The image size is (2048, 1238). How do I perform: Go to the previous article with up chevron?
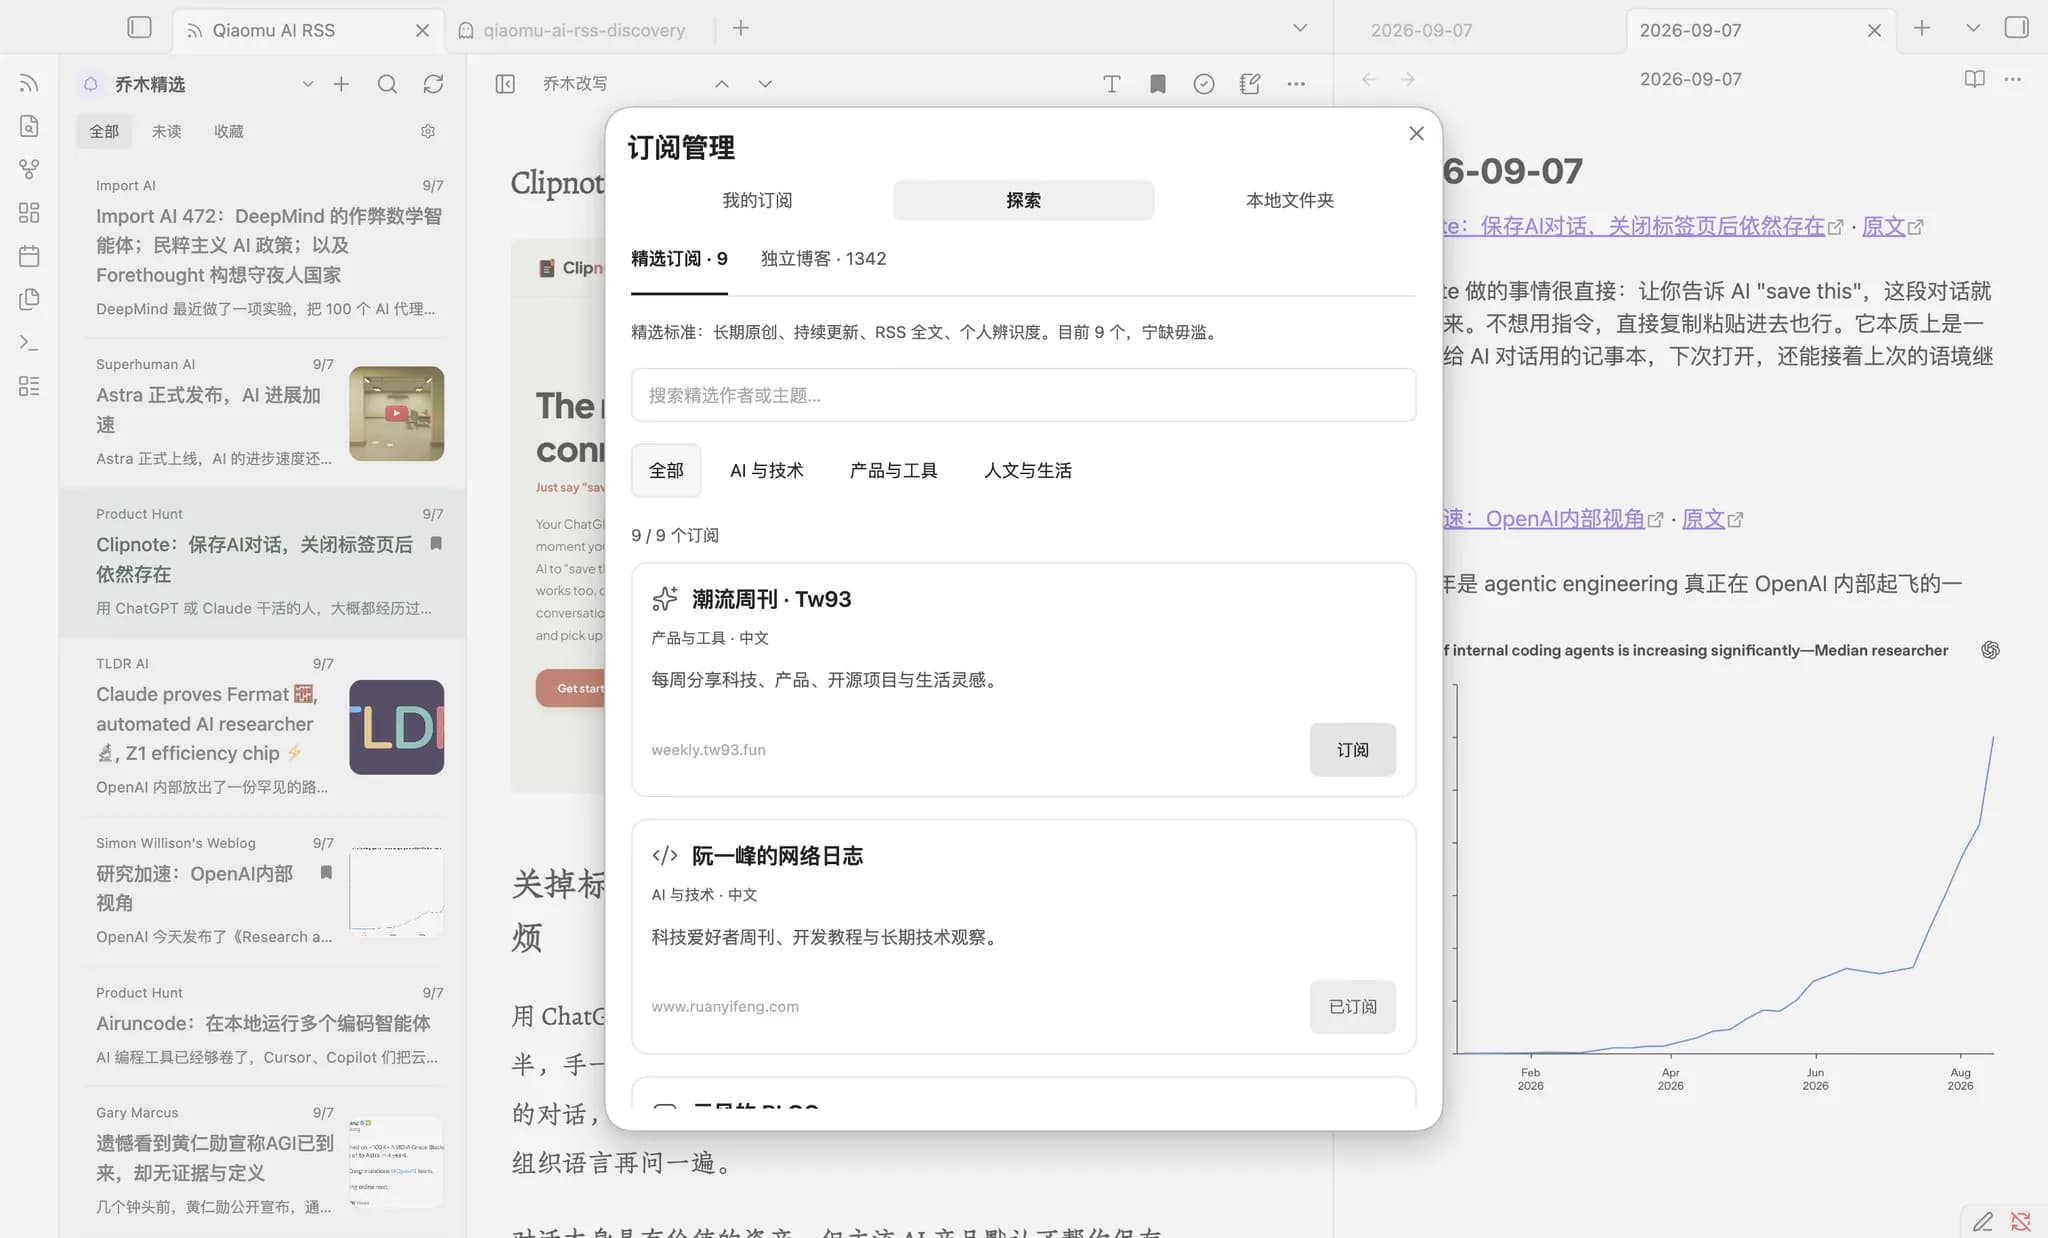tap(722, 84)
